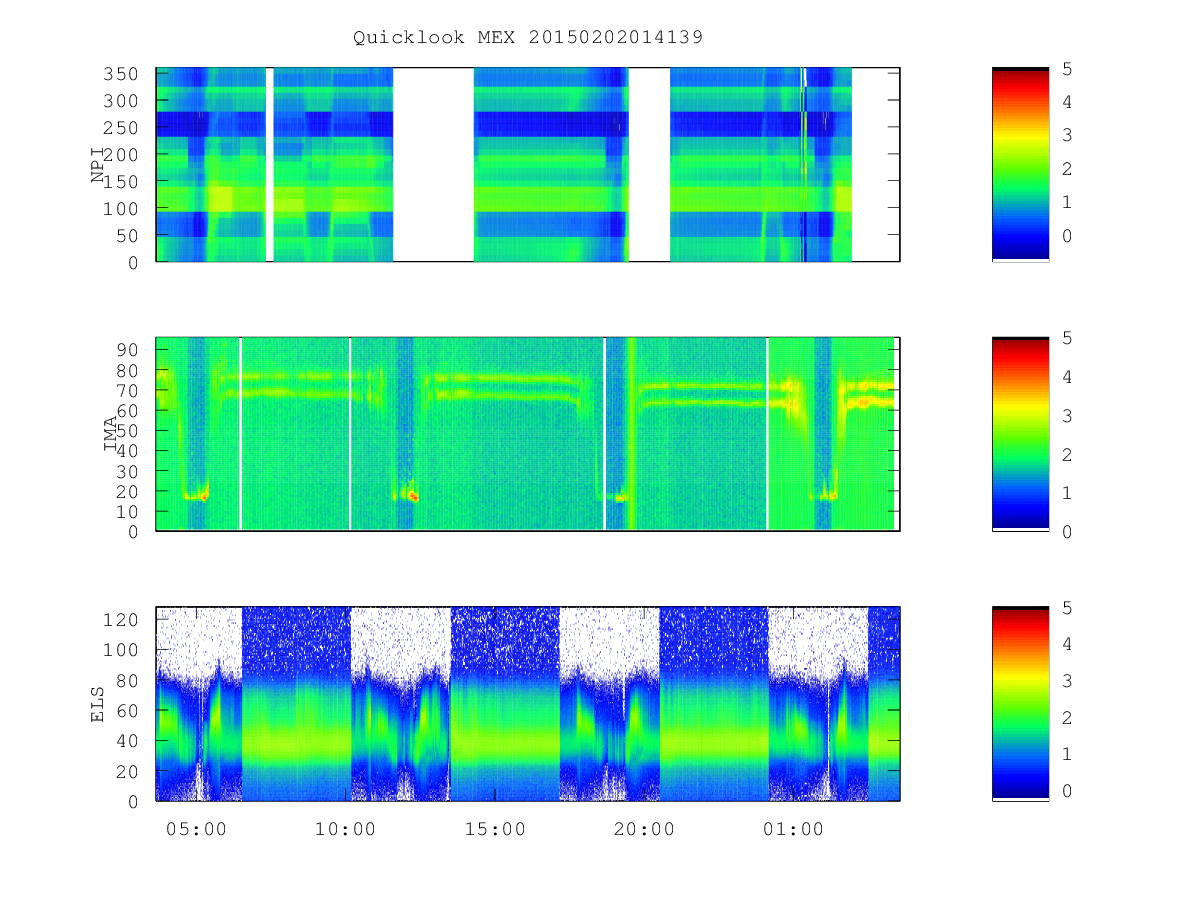Viewport: 1200px width, 900px height.
Task: Click the 10:00 time tick label
Action: click(346, 829)
